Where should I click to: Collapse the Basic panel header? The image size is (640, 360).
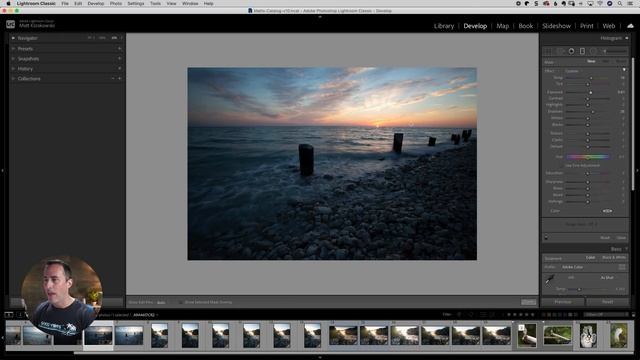tap(627, 249)
